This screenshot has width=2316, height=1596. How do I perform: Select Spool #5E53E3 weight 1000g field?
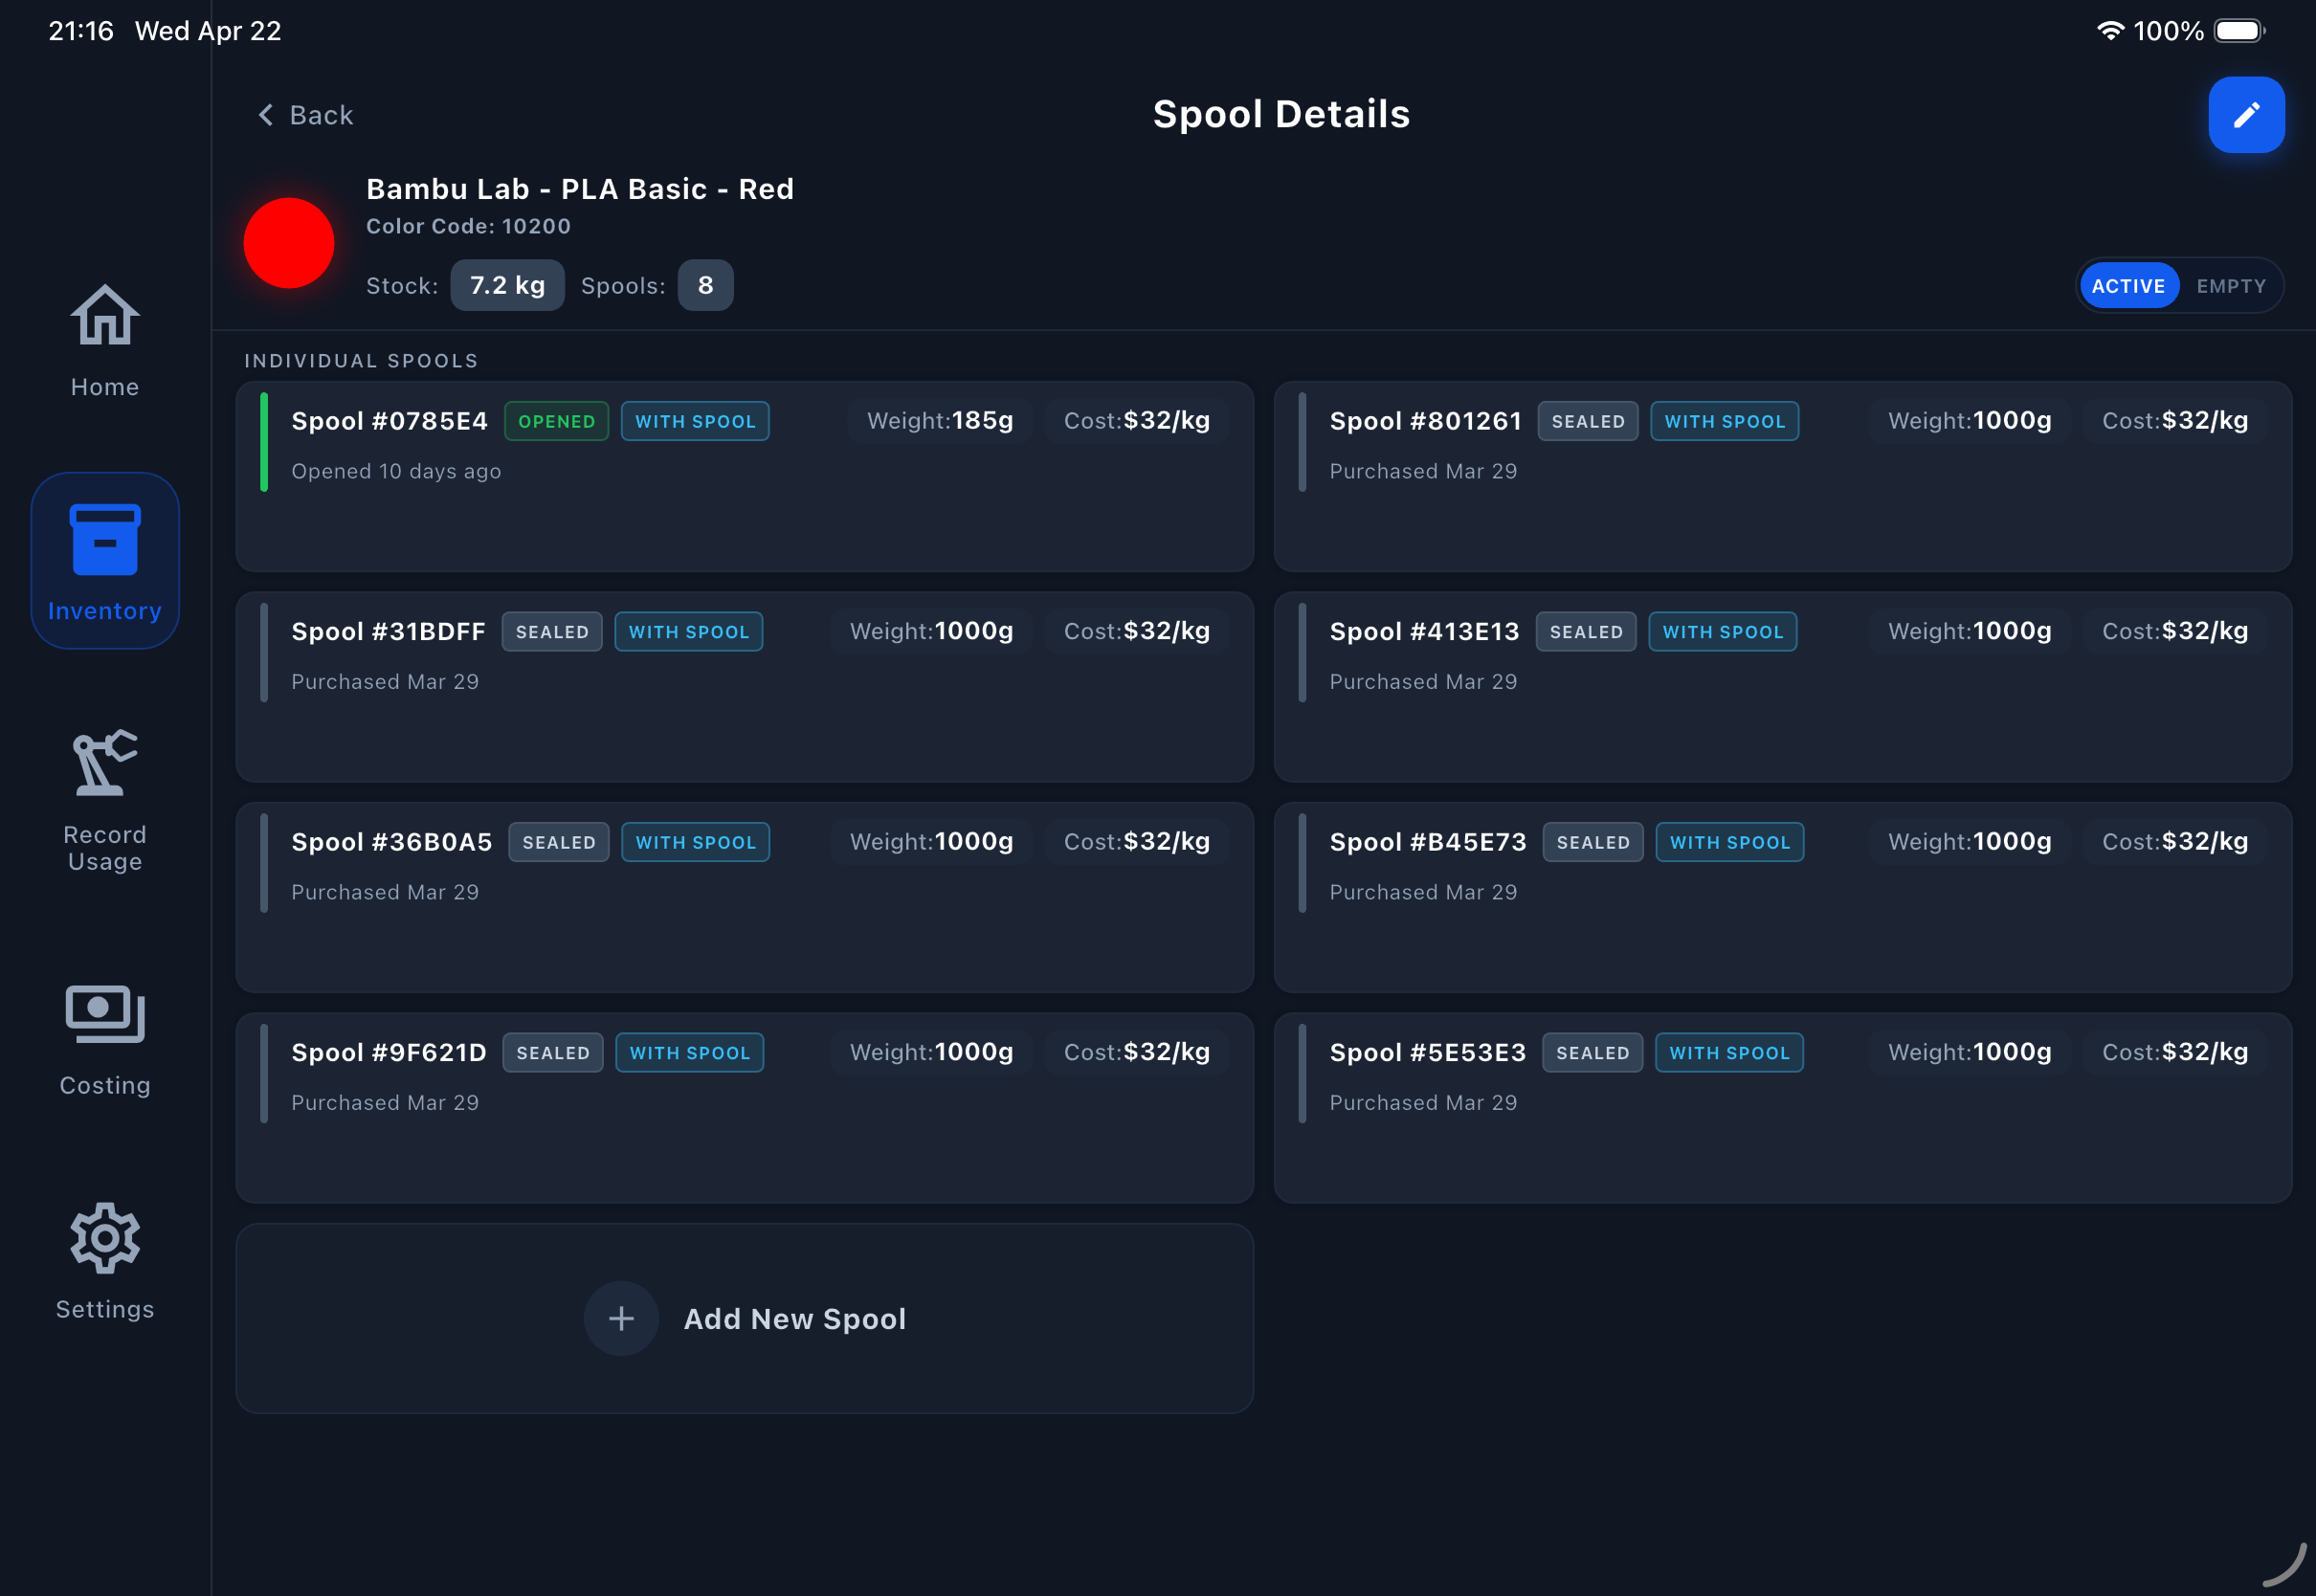tap(1968, 1052)
